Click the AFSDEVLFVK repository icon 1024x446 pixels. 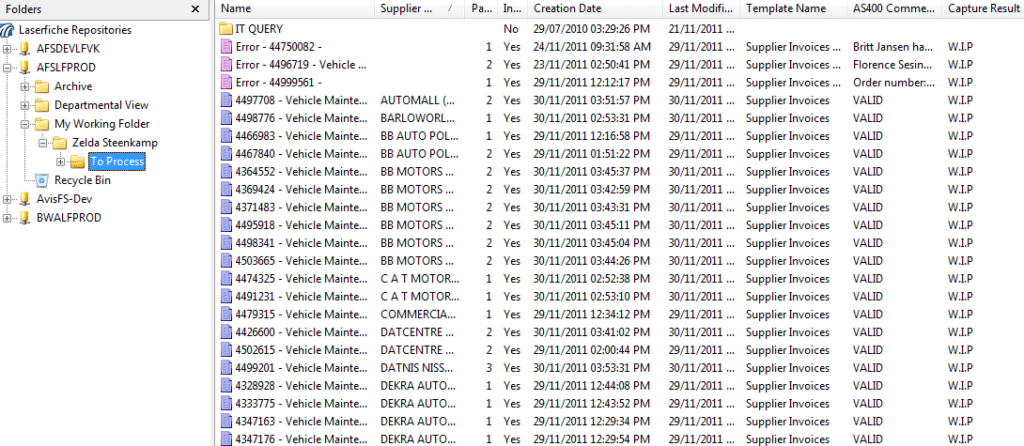click(x=25, y=49)
